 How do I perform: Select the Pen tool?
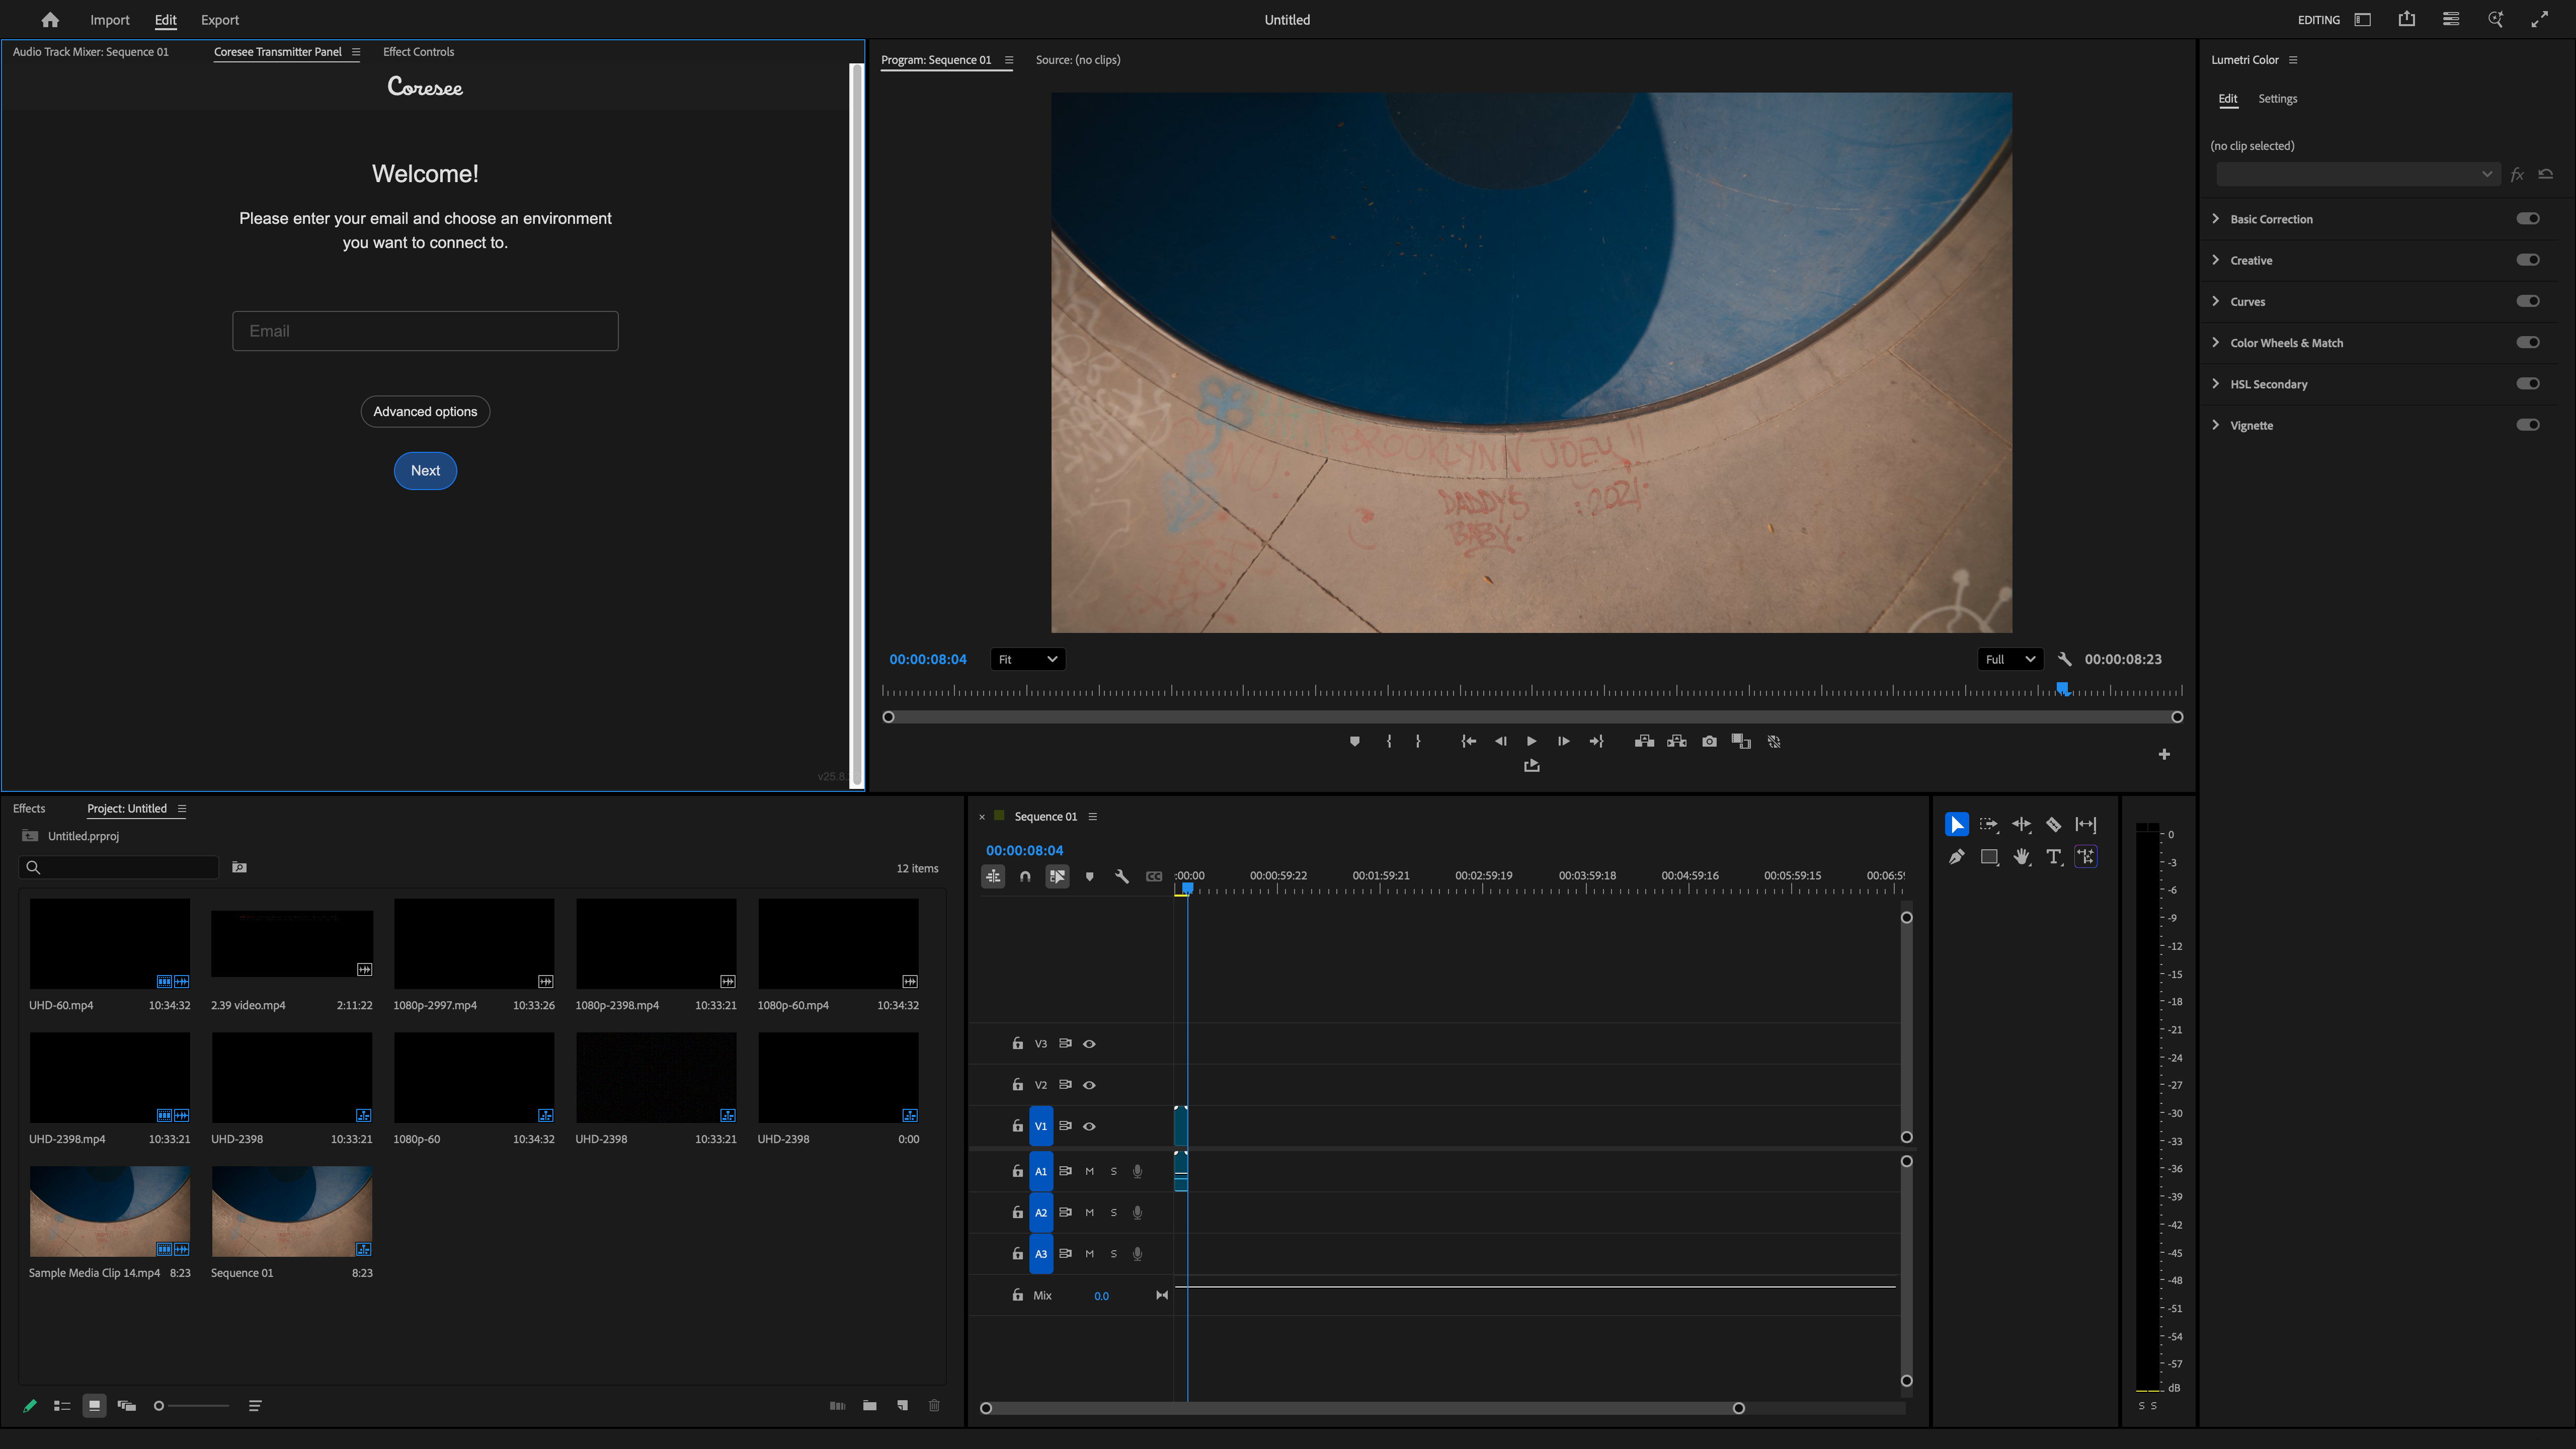[x=1956, y=857]
